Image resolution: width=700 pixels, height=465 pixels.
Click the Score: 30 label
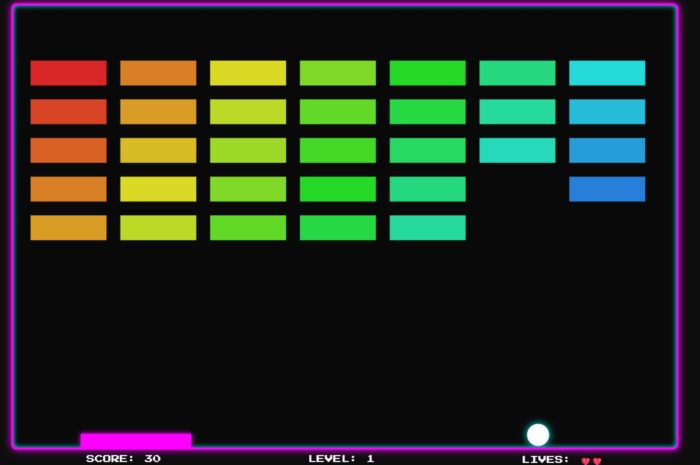(123, 459)
